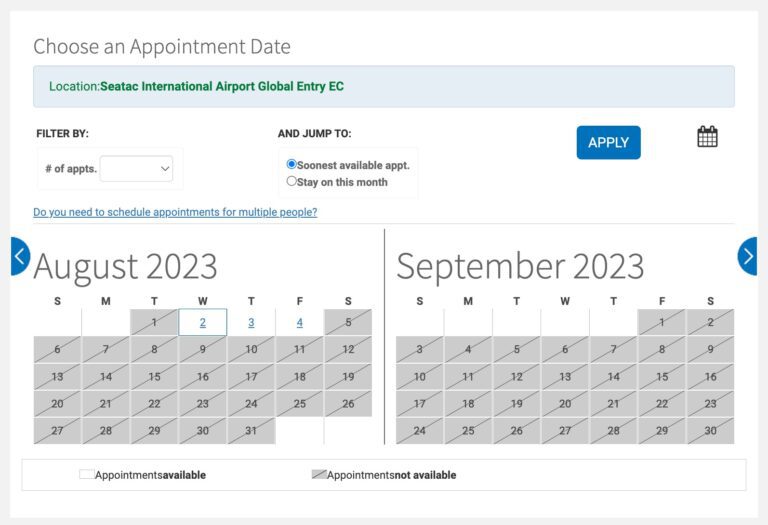768x525 pixels.
Task: Click unavailable September 13 cell
Action: click(565, 377)
